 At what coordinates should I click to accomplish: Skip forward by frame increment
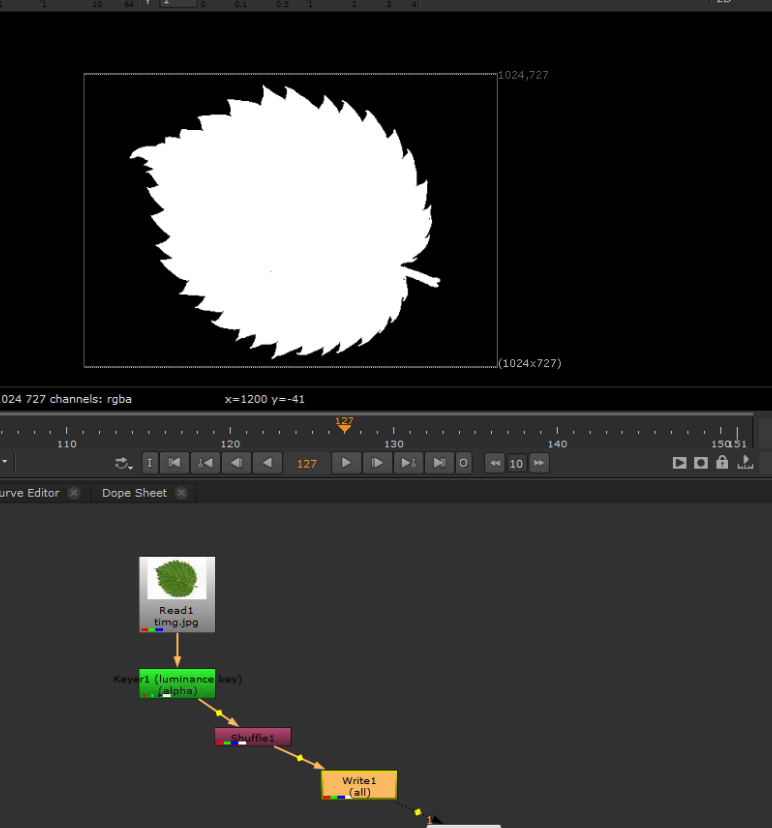tap(539, 463)
